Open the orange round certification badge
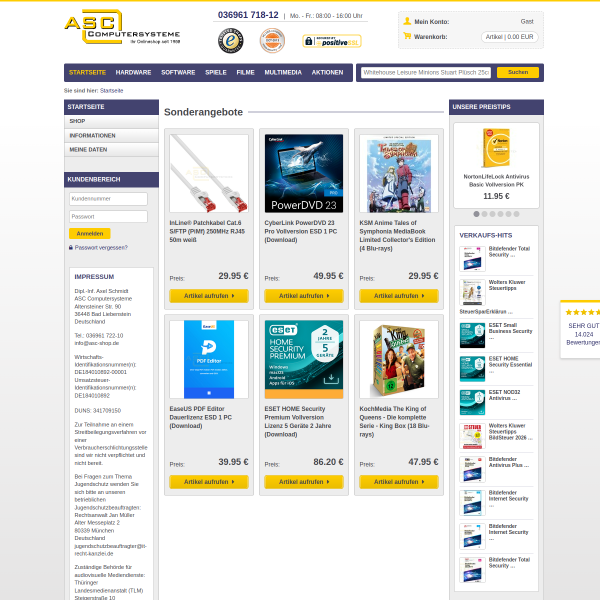This screenshot has width=600, height=600. click(272, 40)
